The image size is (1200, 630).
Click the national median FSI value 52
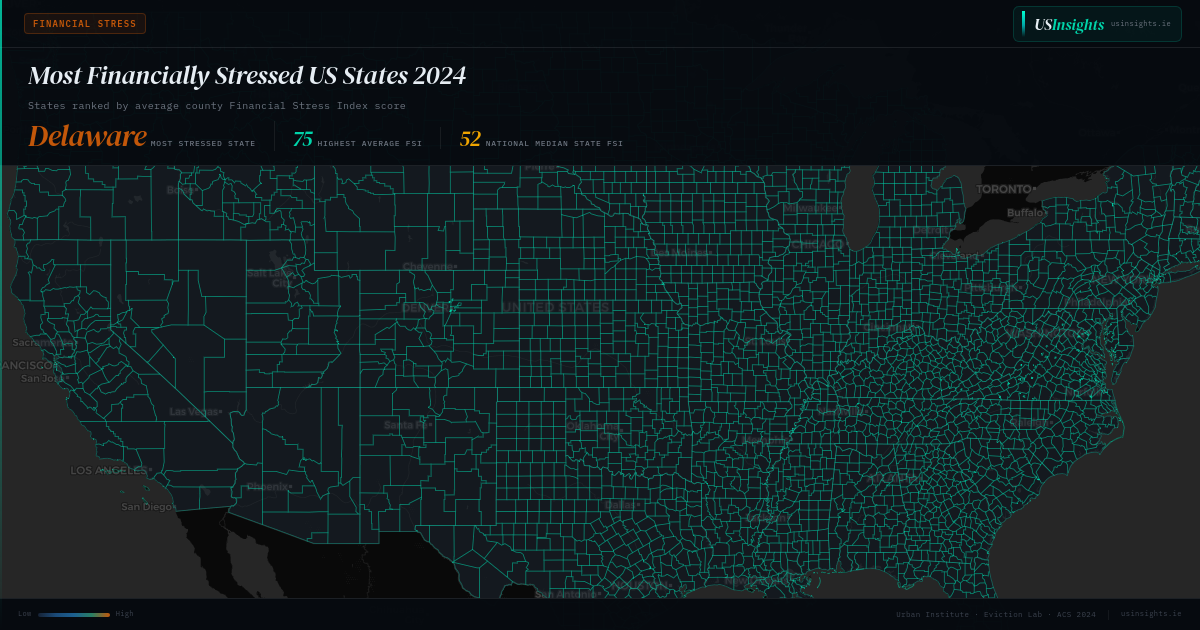click(x=470, y=139)
